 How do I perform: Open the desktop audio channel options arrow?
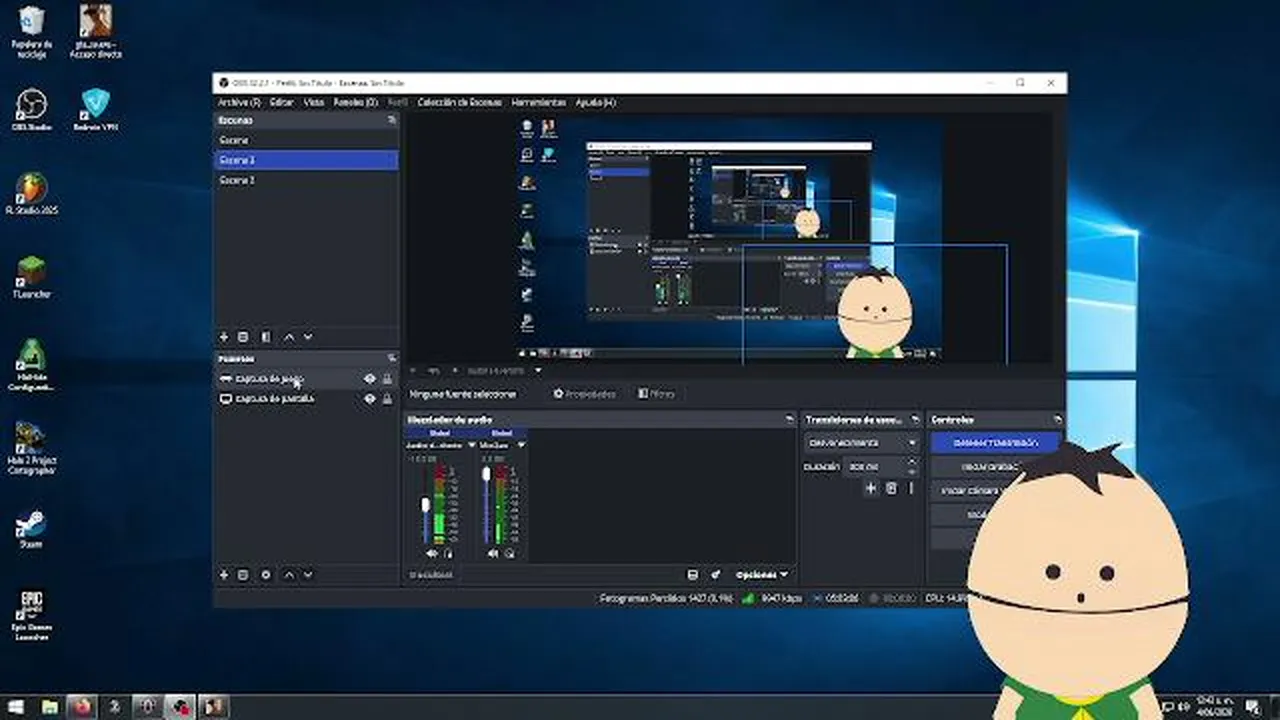coord(471,445)
